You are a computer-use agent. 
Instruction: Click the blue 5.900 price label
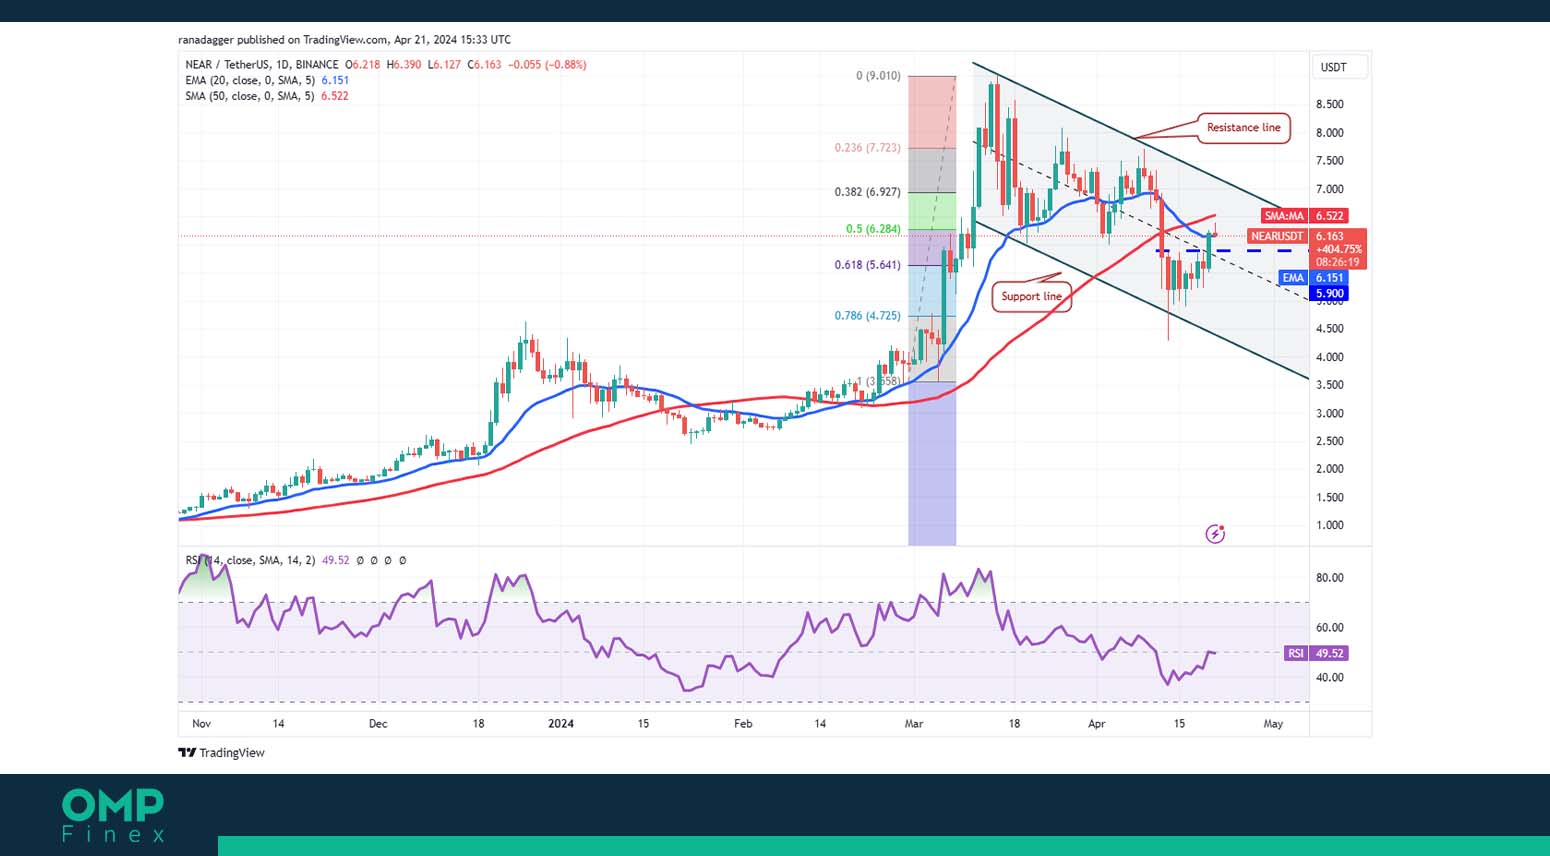coord(1329,294)
